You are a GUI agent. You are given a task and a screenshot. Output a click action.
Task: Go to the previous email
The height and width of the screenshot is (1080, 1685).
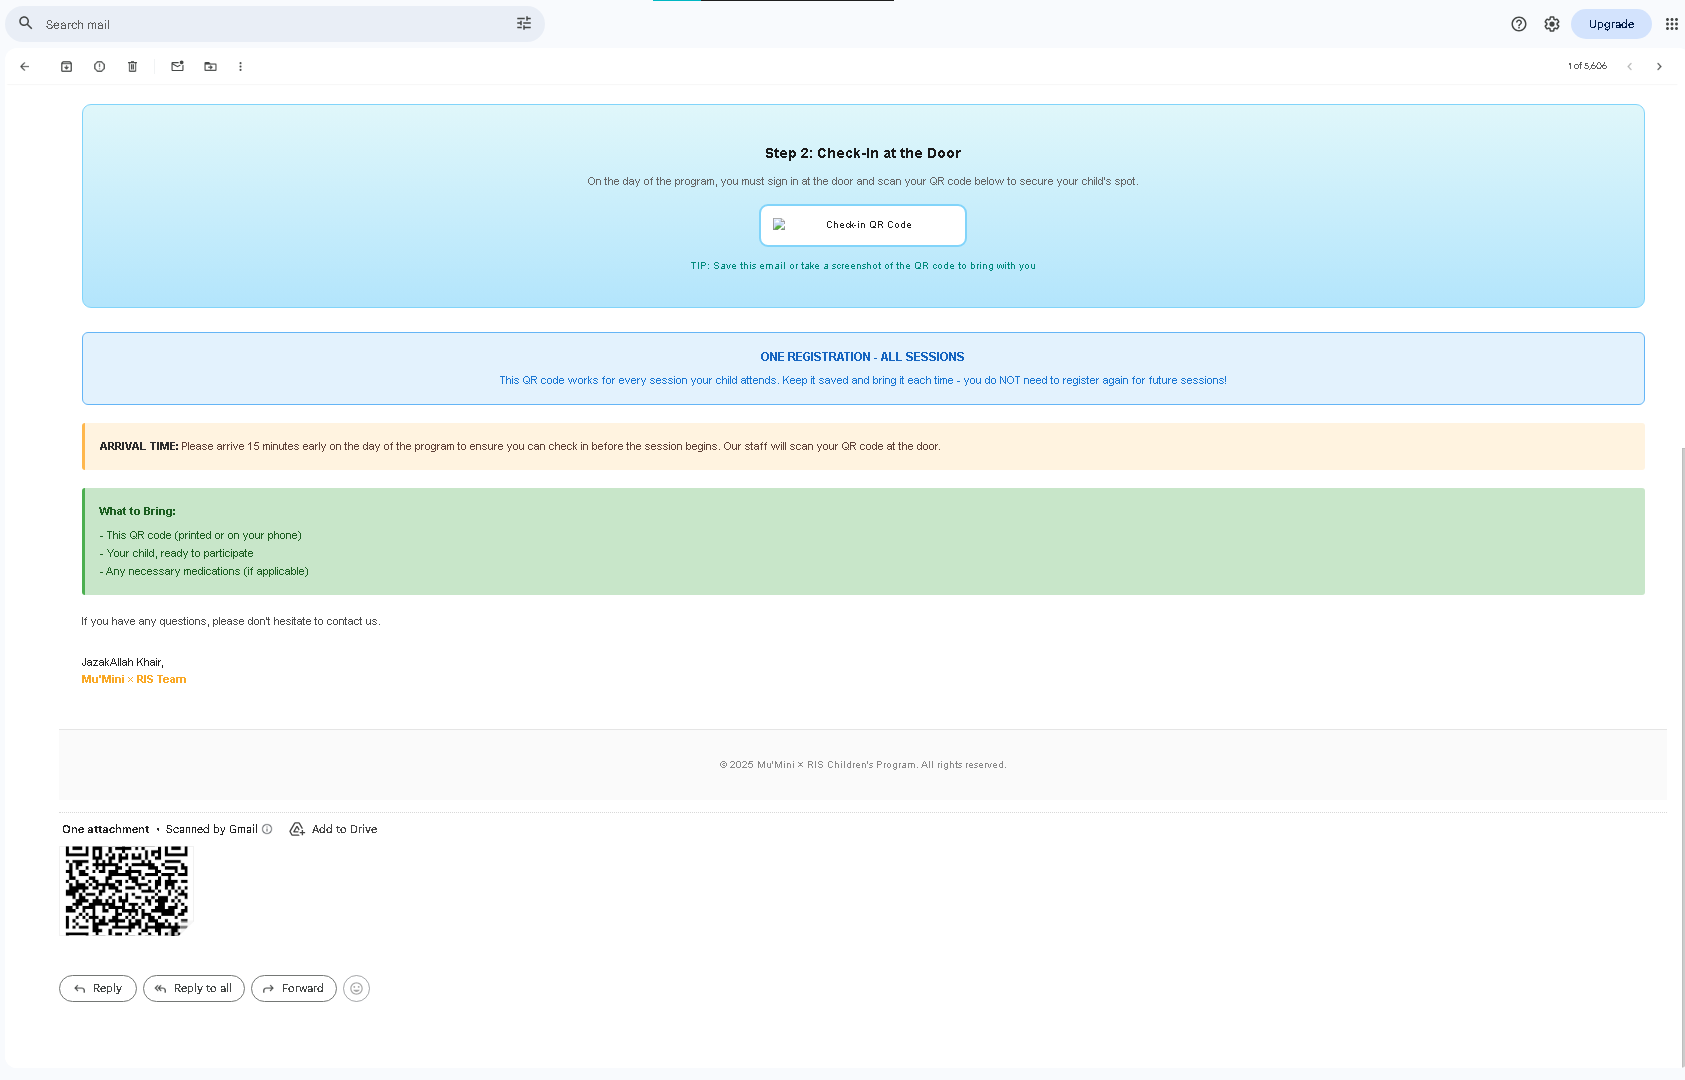click(x=1630, y=66)
